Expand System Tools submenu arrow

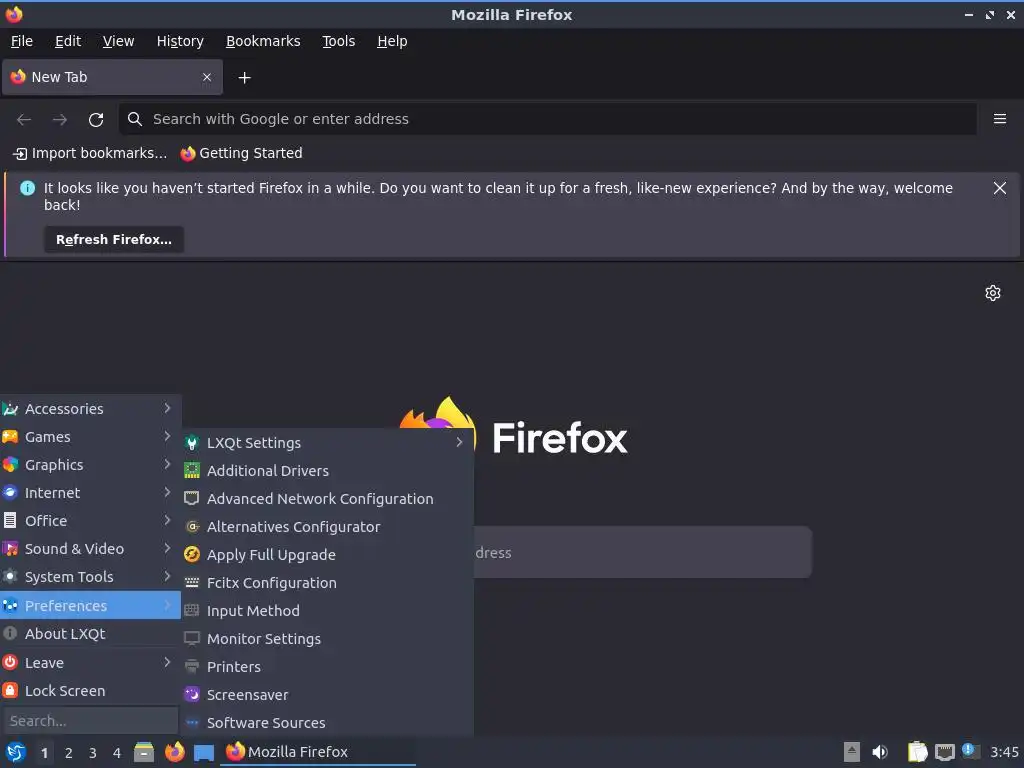point(168,577)
